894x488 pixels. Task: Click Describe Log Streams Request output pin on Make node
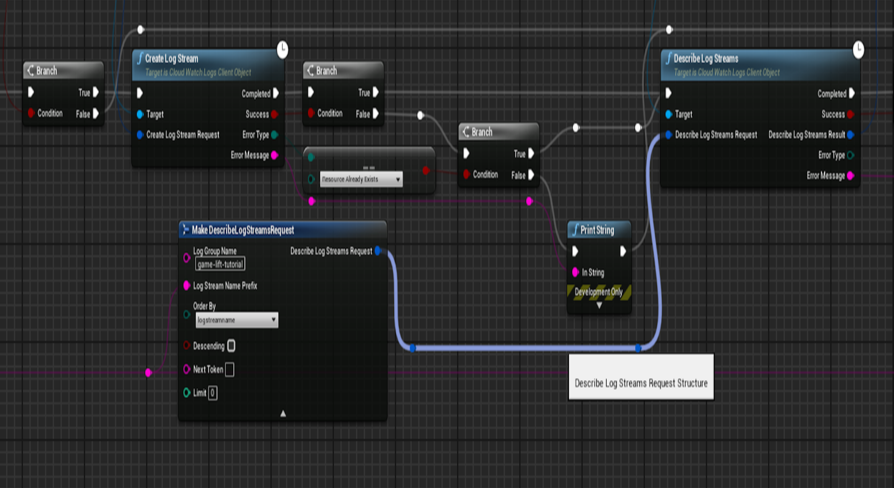coord(377,251)
